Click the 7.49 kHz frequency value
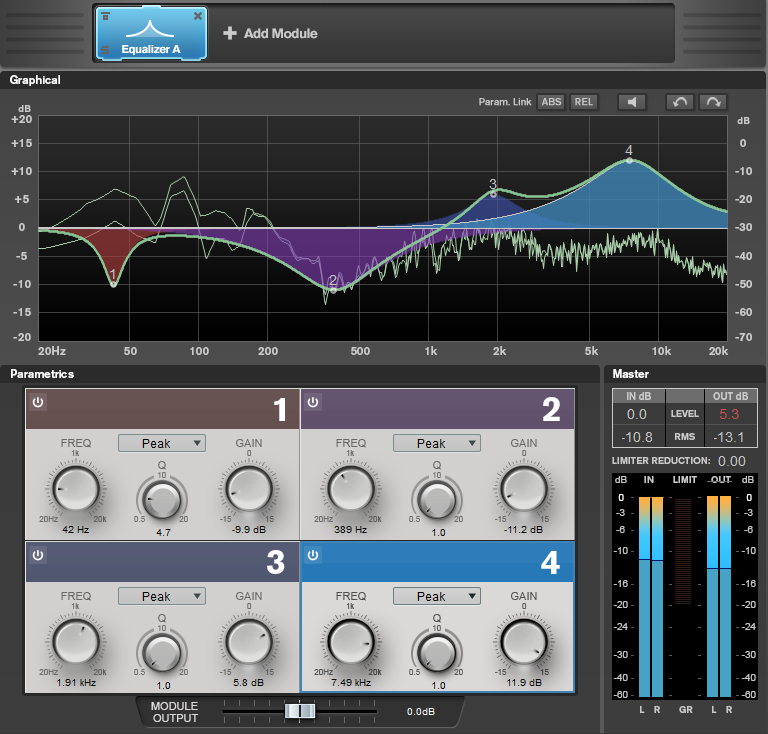 [351, 682]
